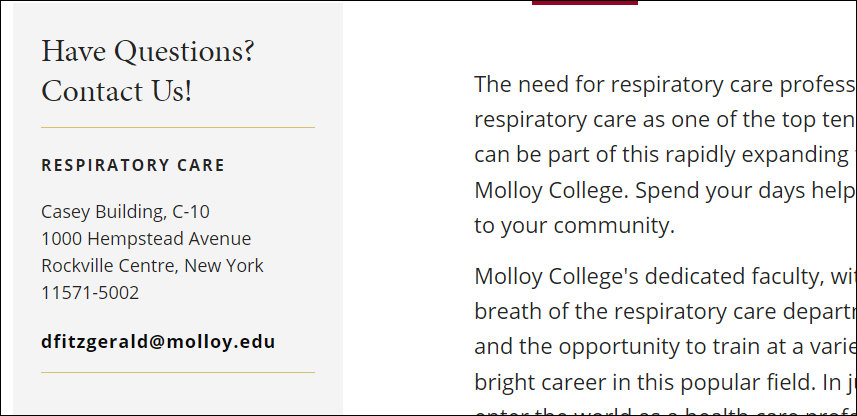Click the 'Rockville Centre, New York' text
This screenshot has width=857, height=416.
click(152, 266)
